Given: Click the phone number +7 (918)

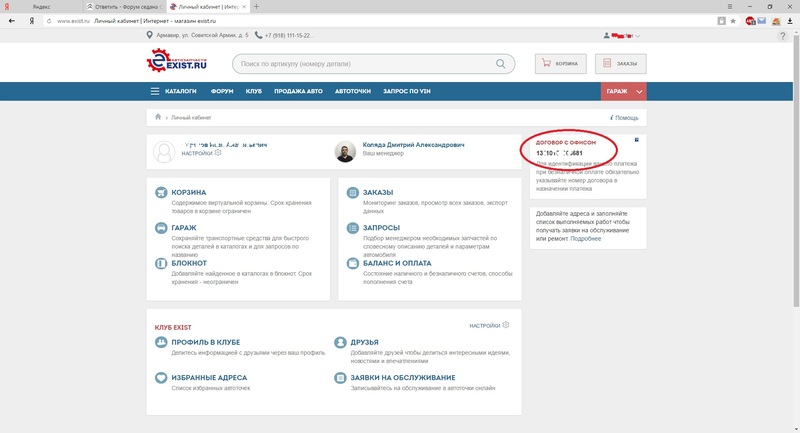Looking at the screenshot, I should click(x=289, y=35).
